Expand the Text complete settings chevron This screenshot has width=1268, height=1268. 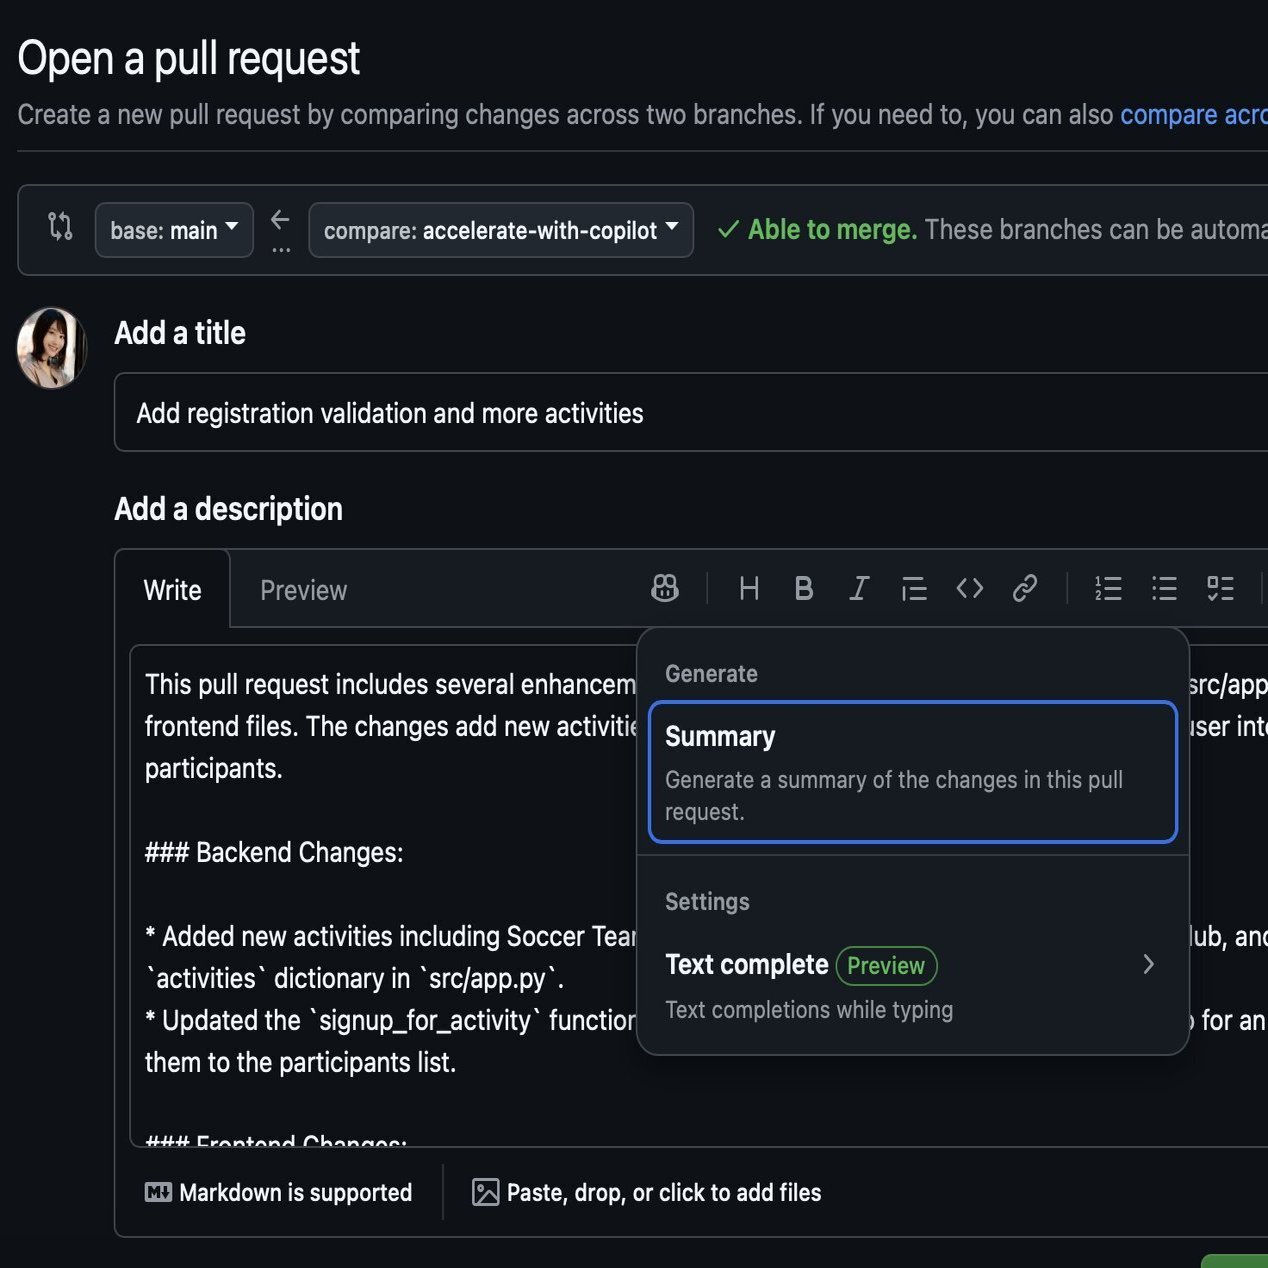click(x=1148, y=964)
